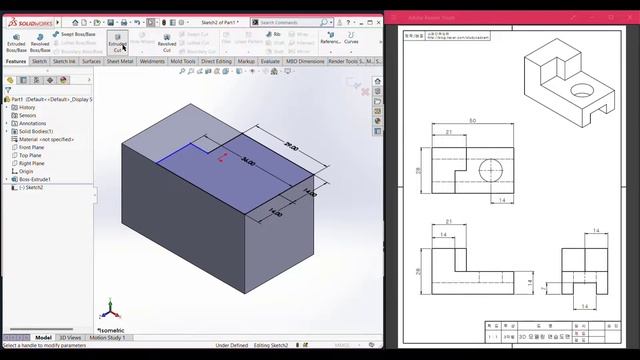Select Front Plane in the feature tree
The height and width of the screenshot is (360, 640).
31,147
